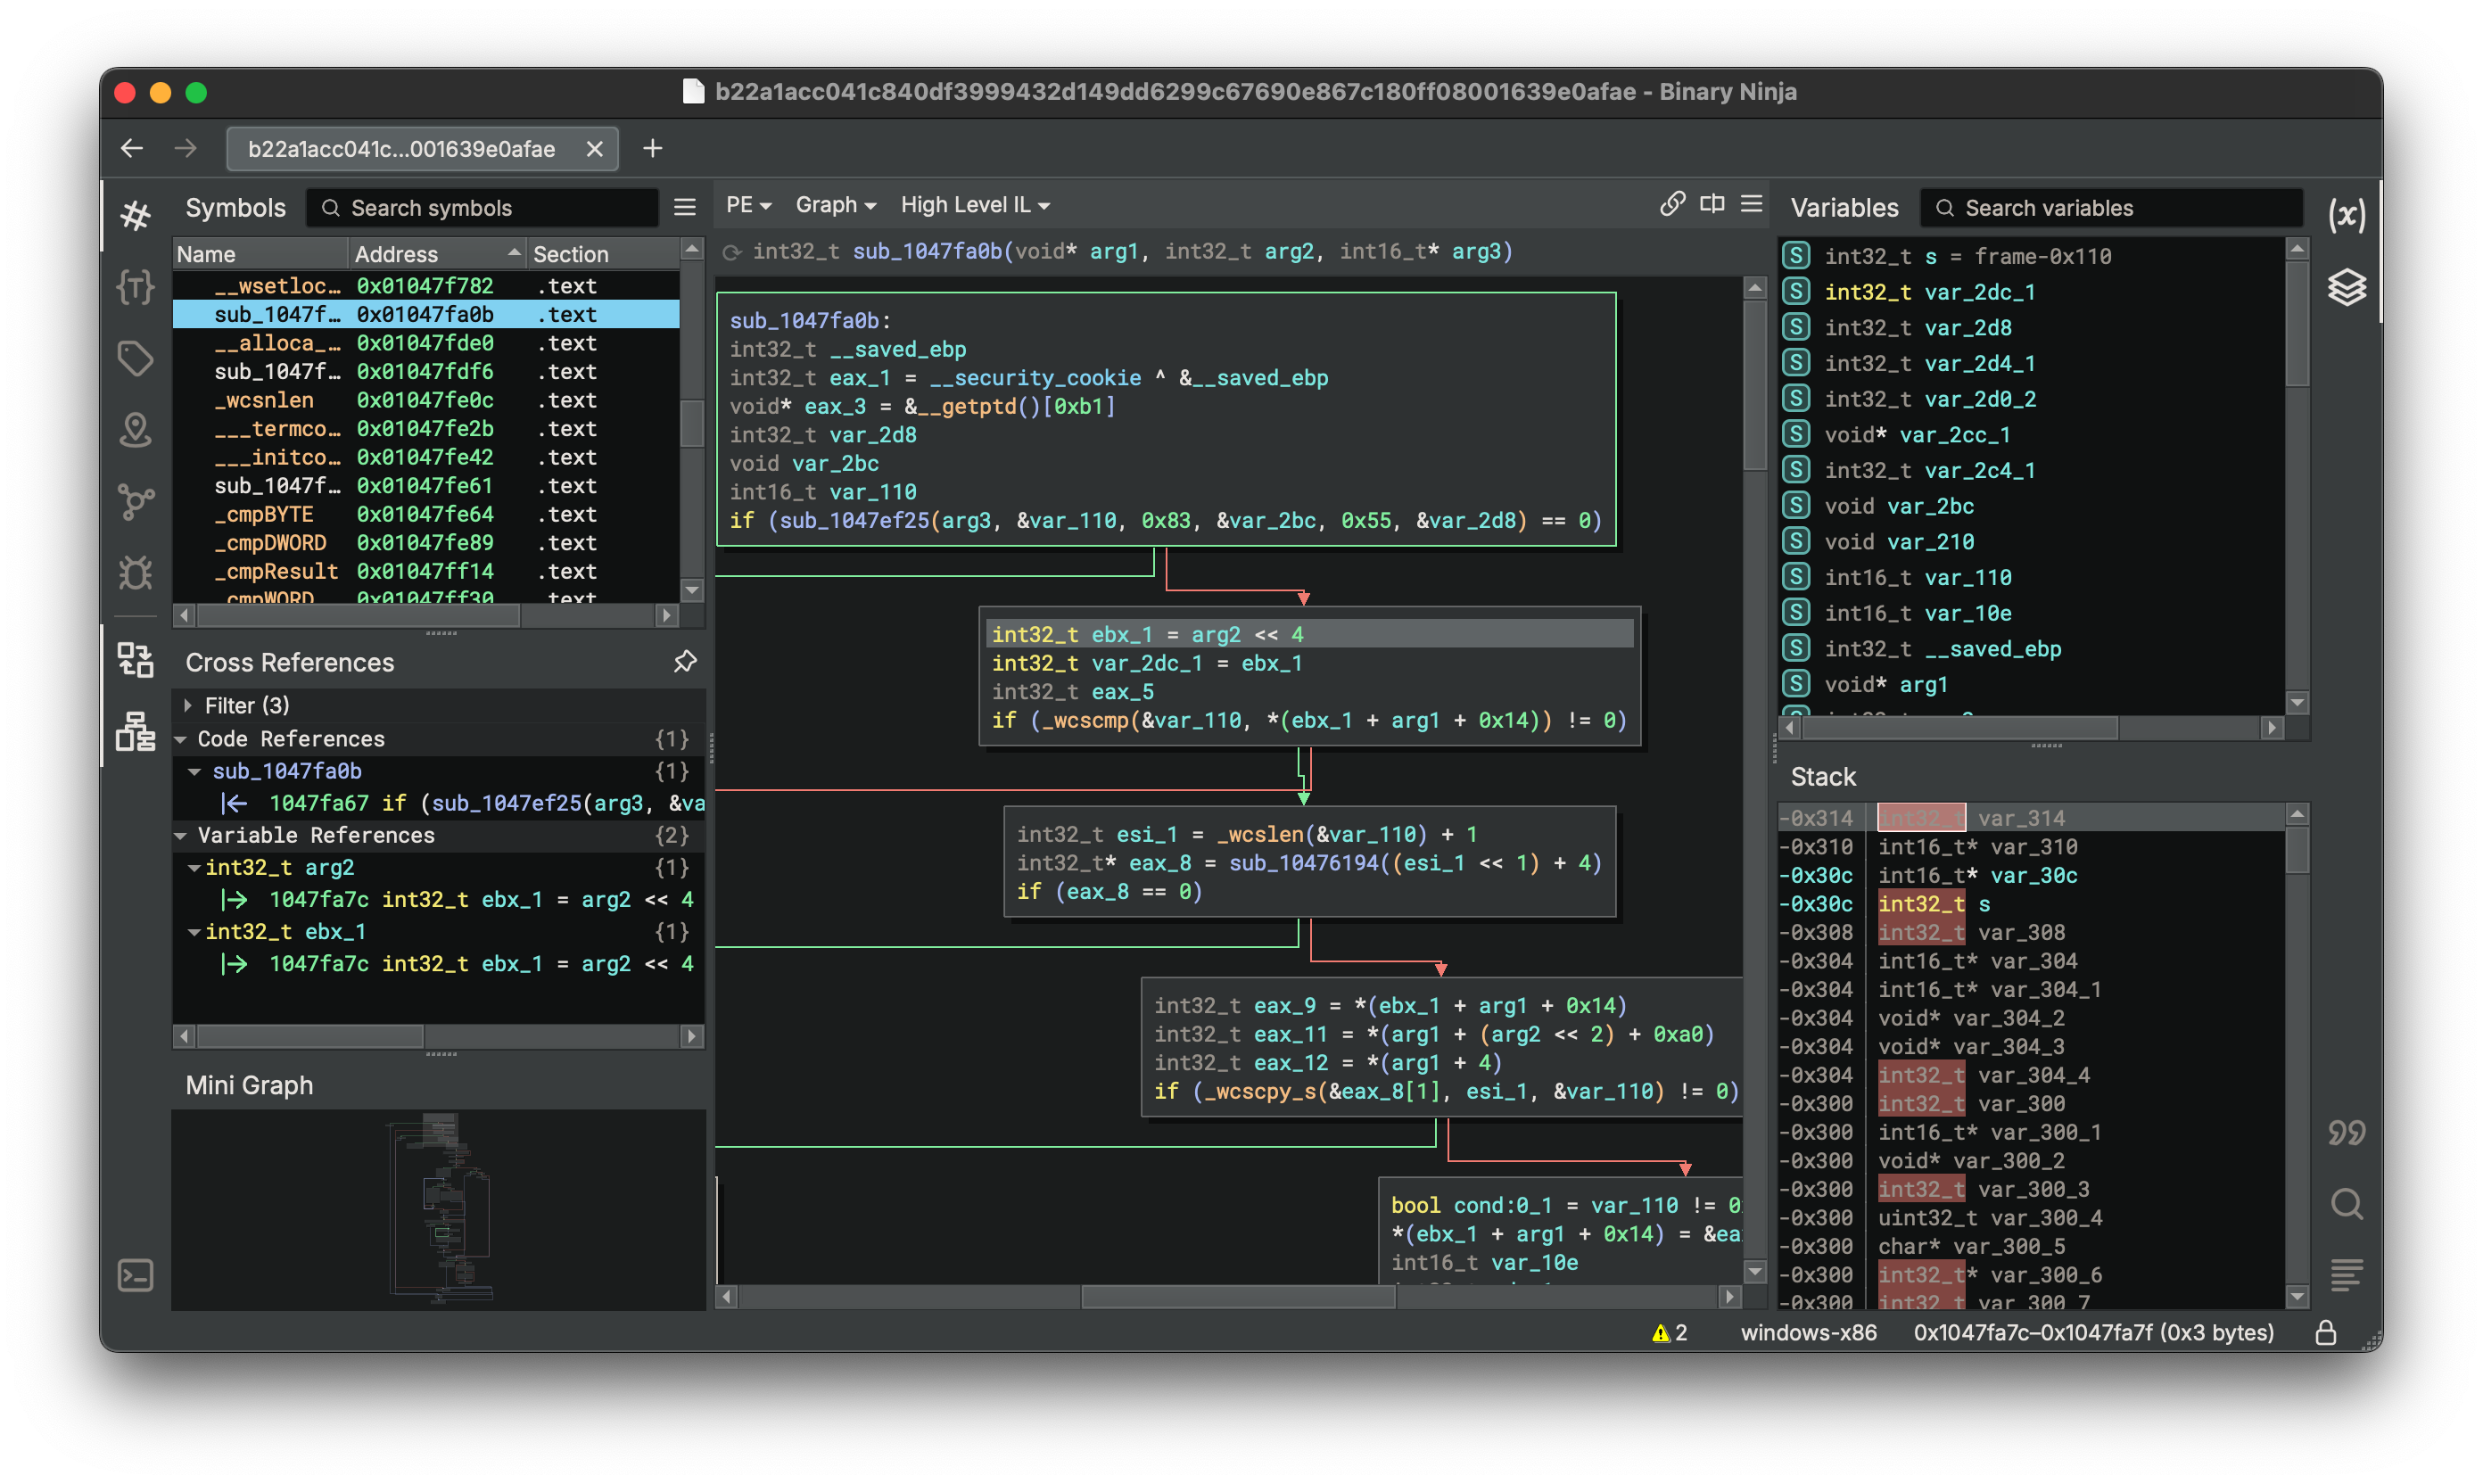The height and width of the screenshot is (1484, 2483).
Task: Click the split pane icon
Action: pos(1712,204)
